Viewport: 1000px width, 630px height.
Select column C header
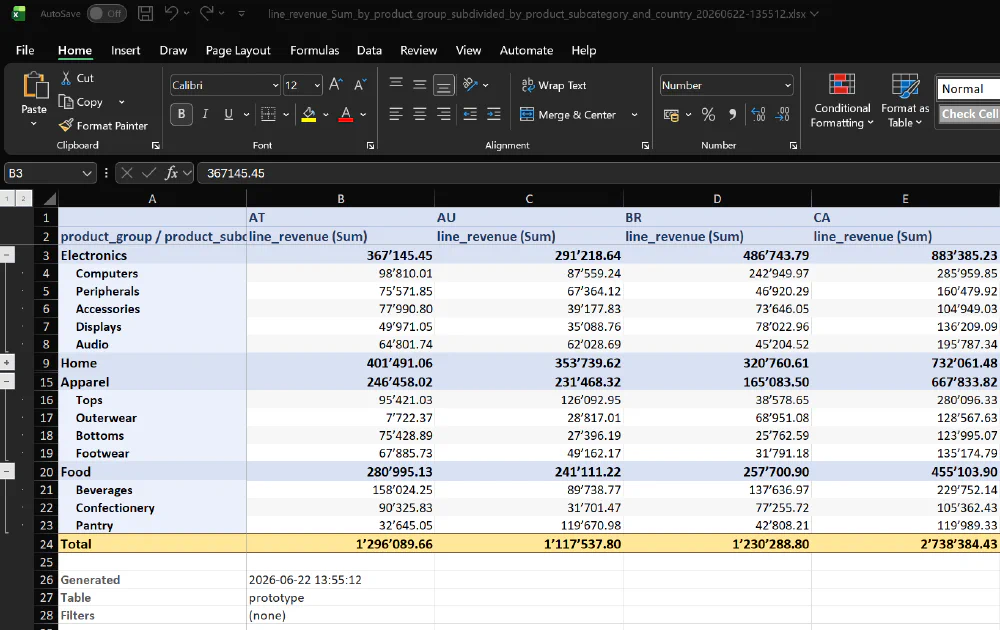(x=529, y=199)
